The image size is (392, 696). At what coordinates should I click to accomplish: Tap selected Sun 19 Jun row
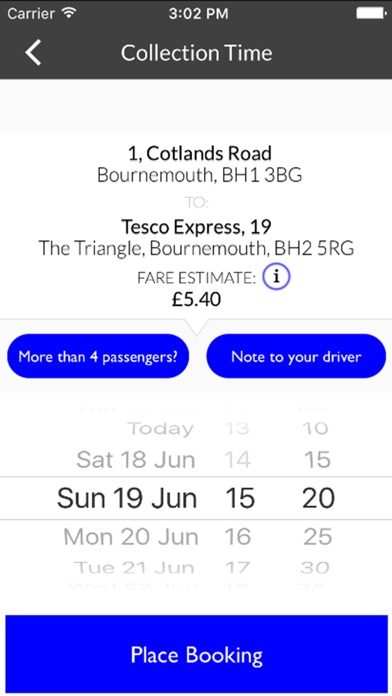pyautogui.click(x=127, y=498)
